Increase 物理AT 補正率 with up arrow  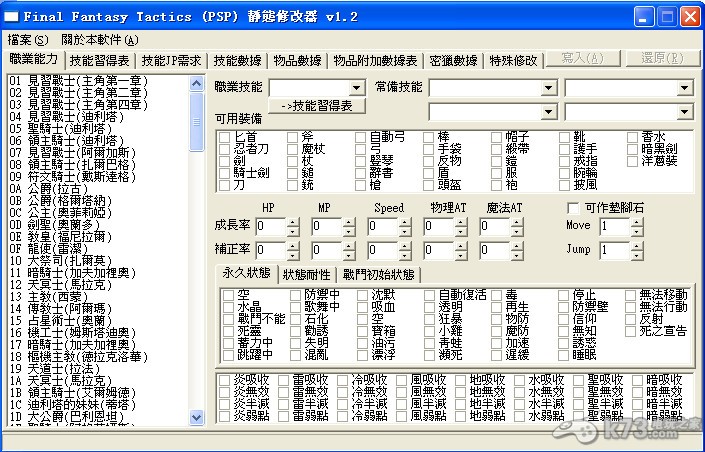coord(461,246)
